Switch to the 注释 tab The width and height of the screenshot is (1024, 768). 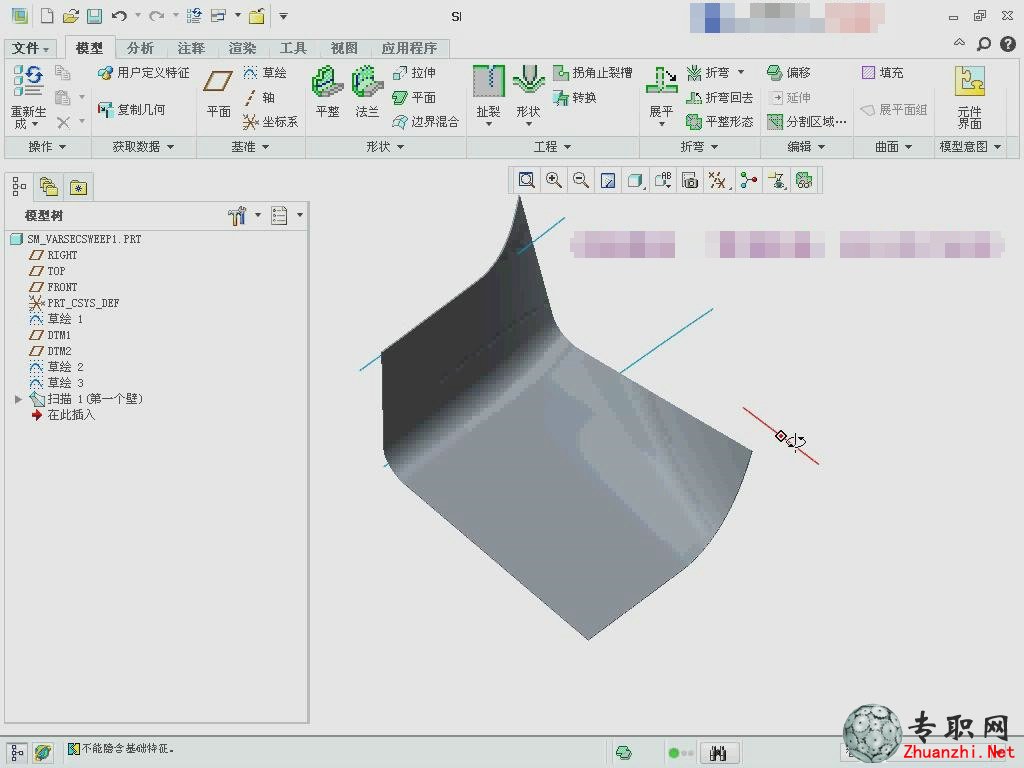point(191,48)
